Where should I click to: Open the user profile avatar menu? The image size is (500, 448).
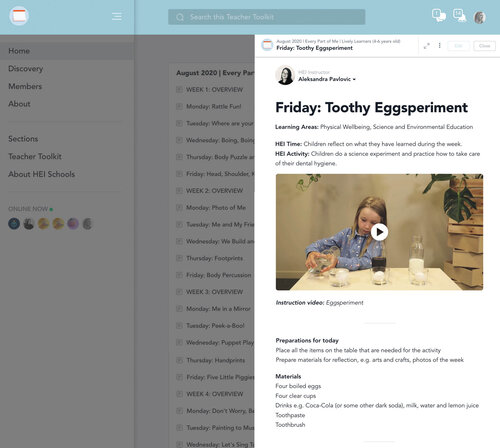(x=480, y=17)
